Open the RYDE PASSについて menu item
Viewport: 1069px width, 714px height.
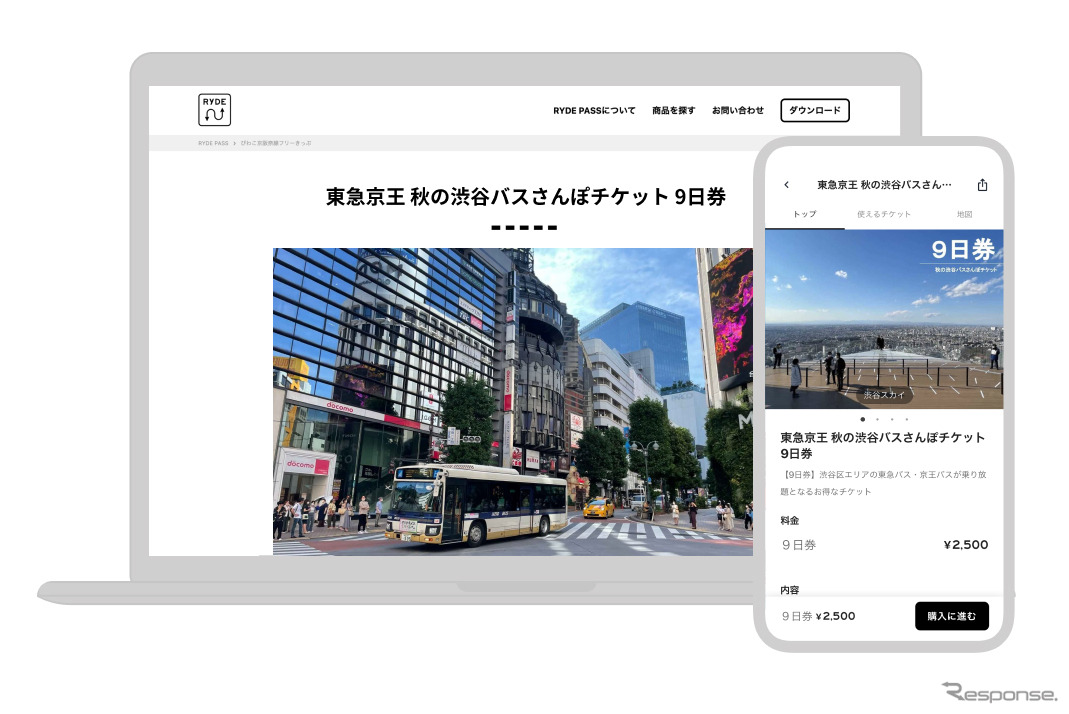(x=594, y=110)
